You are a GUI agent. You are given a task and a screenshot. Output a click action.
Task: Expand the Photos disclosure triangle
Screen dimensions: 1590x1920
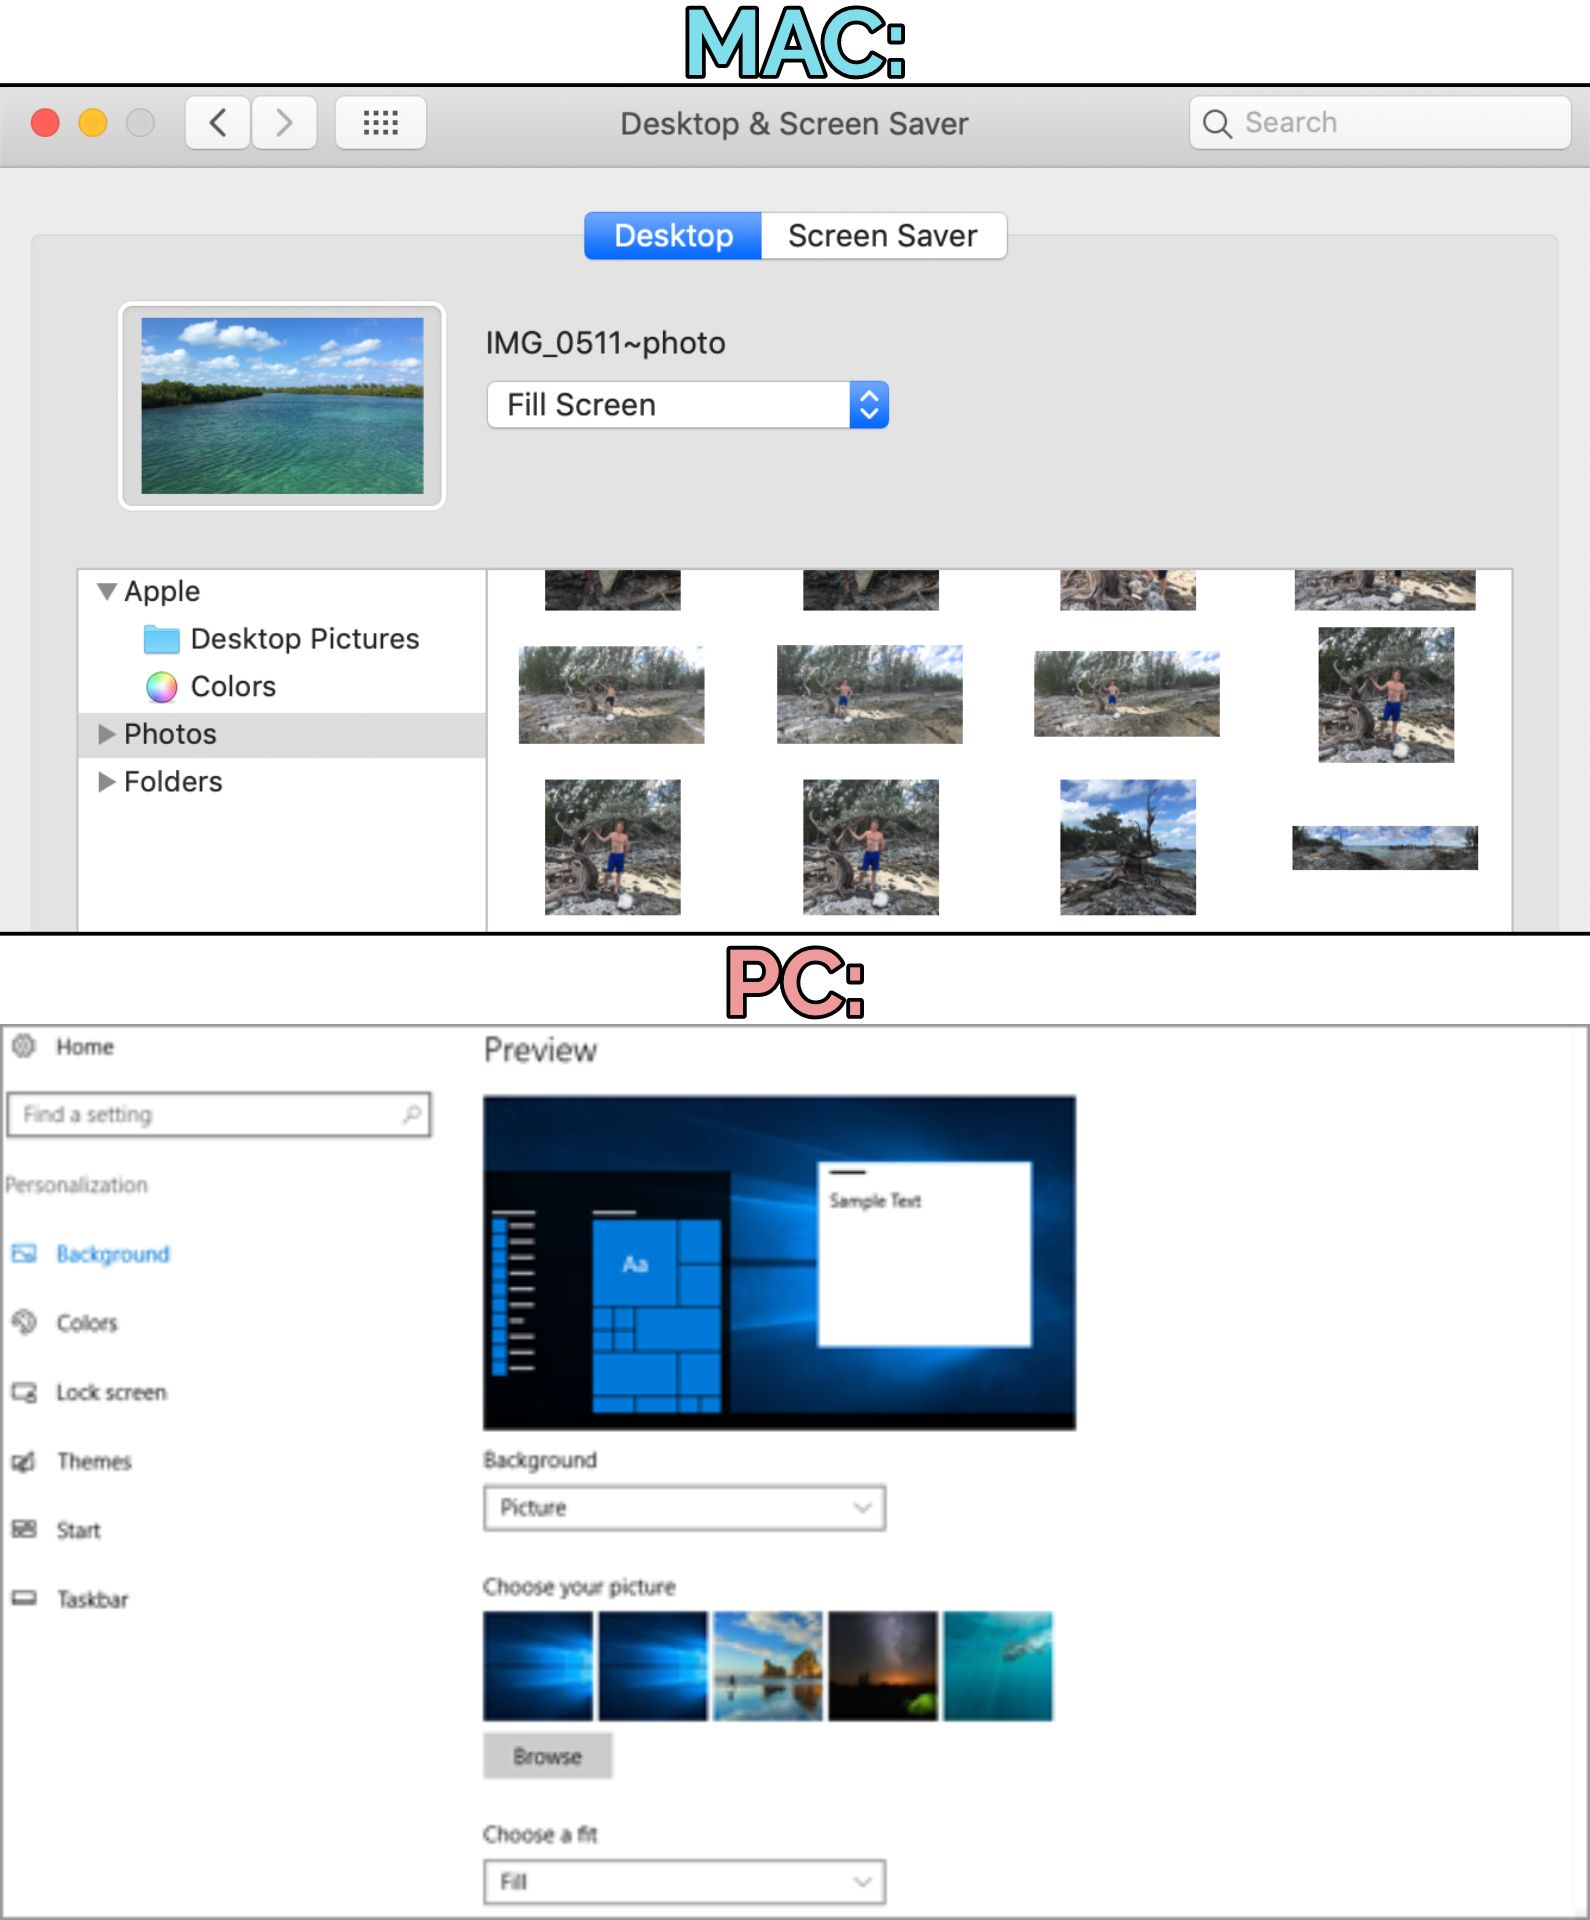pyautogui.click(x=107, y=734)
